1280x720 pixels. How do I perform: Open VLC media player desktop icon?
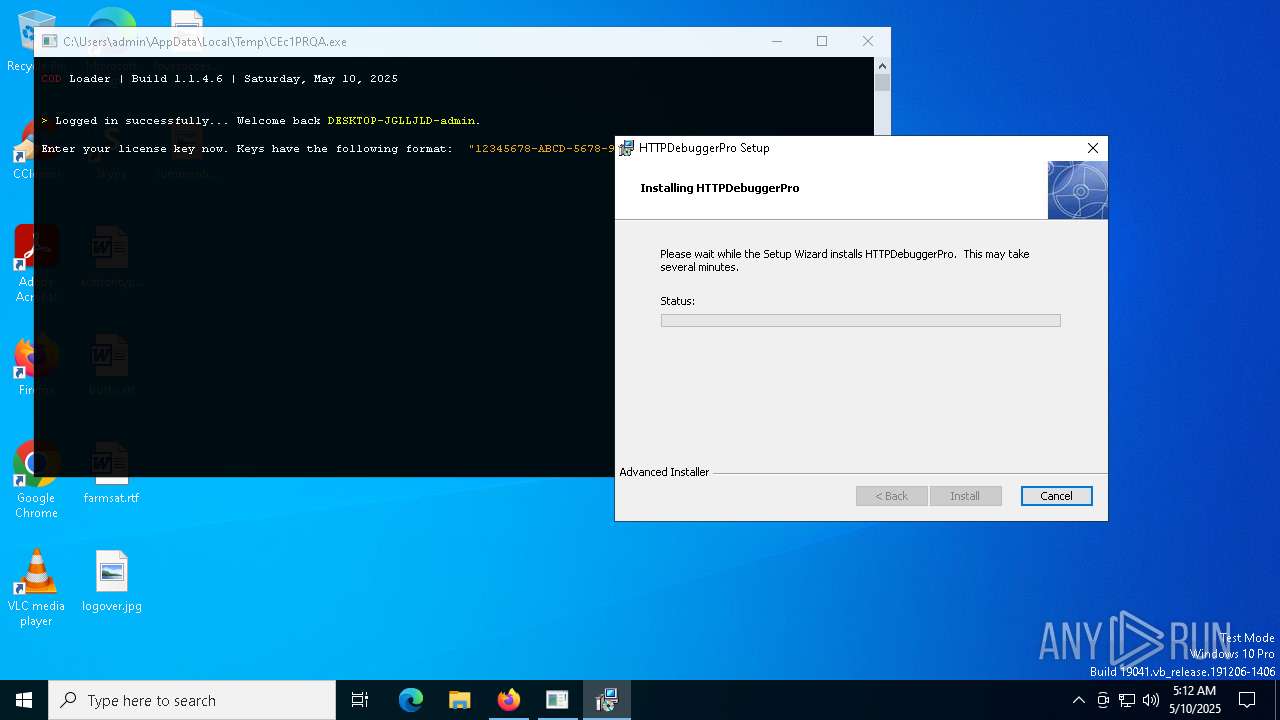[x=36, y=589]
